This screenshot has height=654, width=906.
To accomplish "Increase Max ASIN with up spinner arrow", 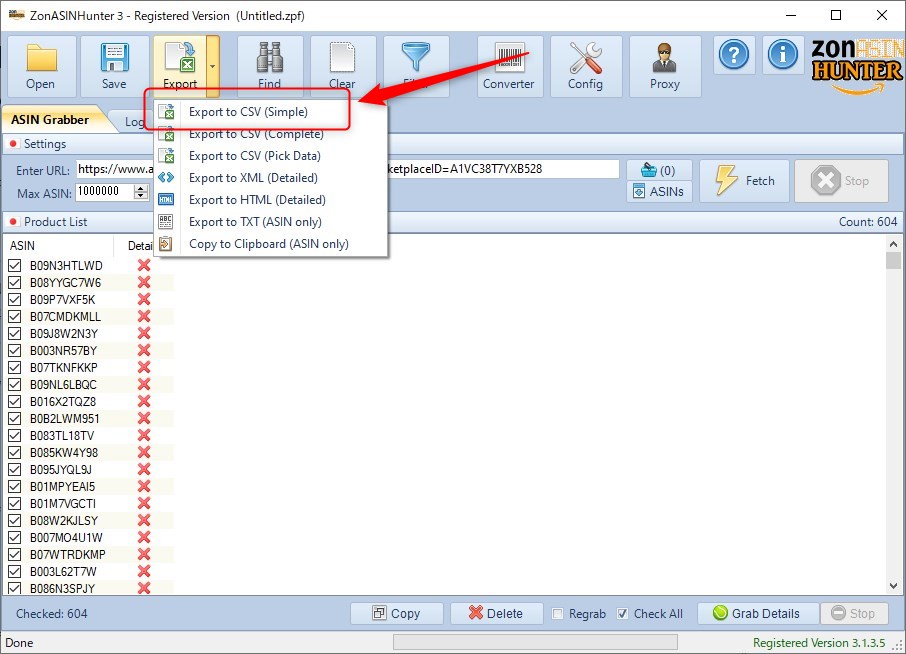I will click(142, 188).
